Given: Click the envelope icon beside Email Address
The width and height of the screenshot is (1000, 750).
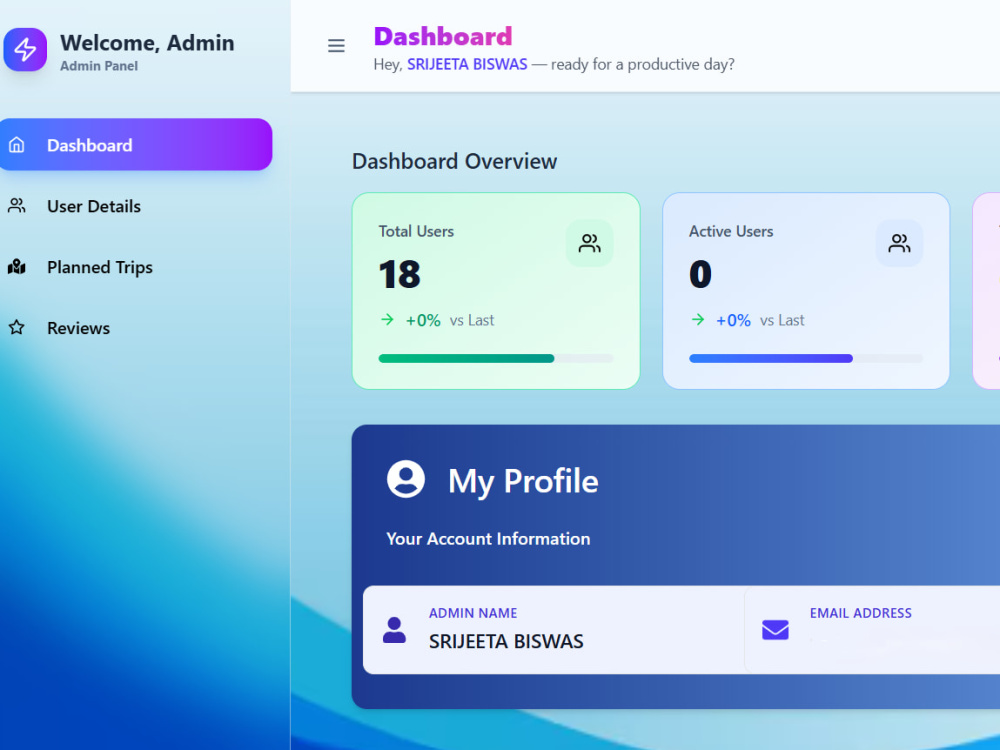Looking at the screenshot, I should point(776,630).
